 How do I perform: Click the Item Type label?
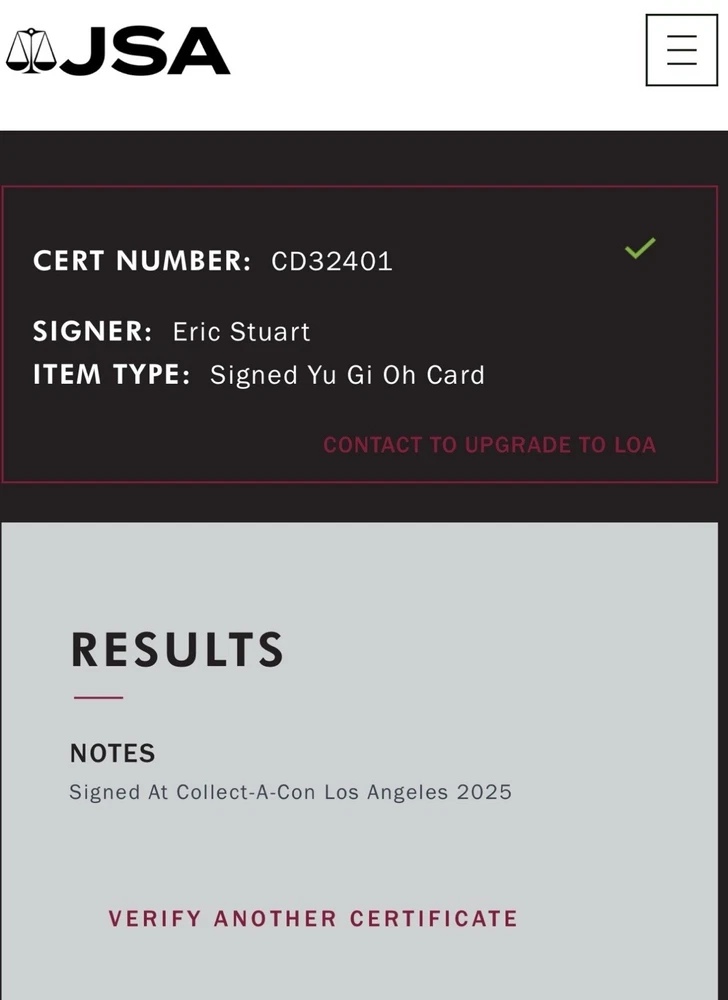point(111,375)
